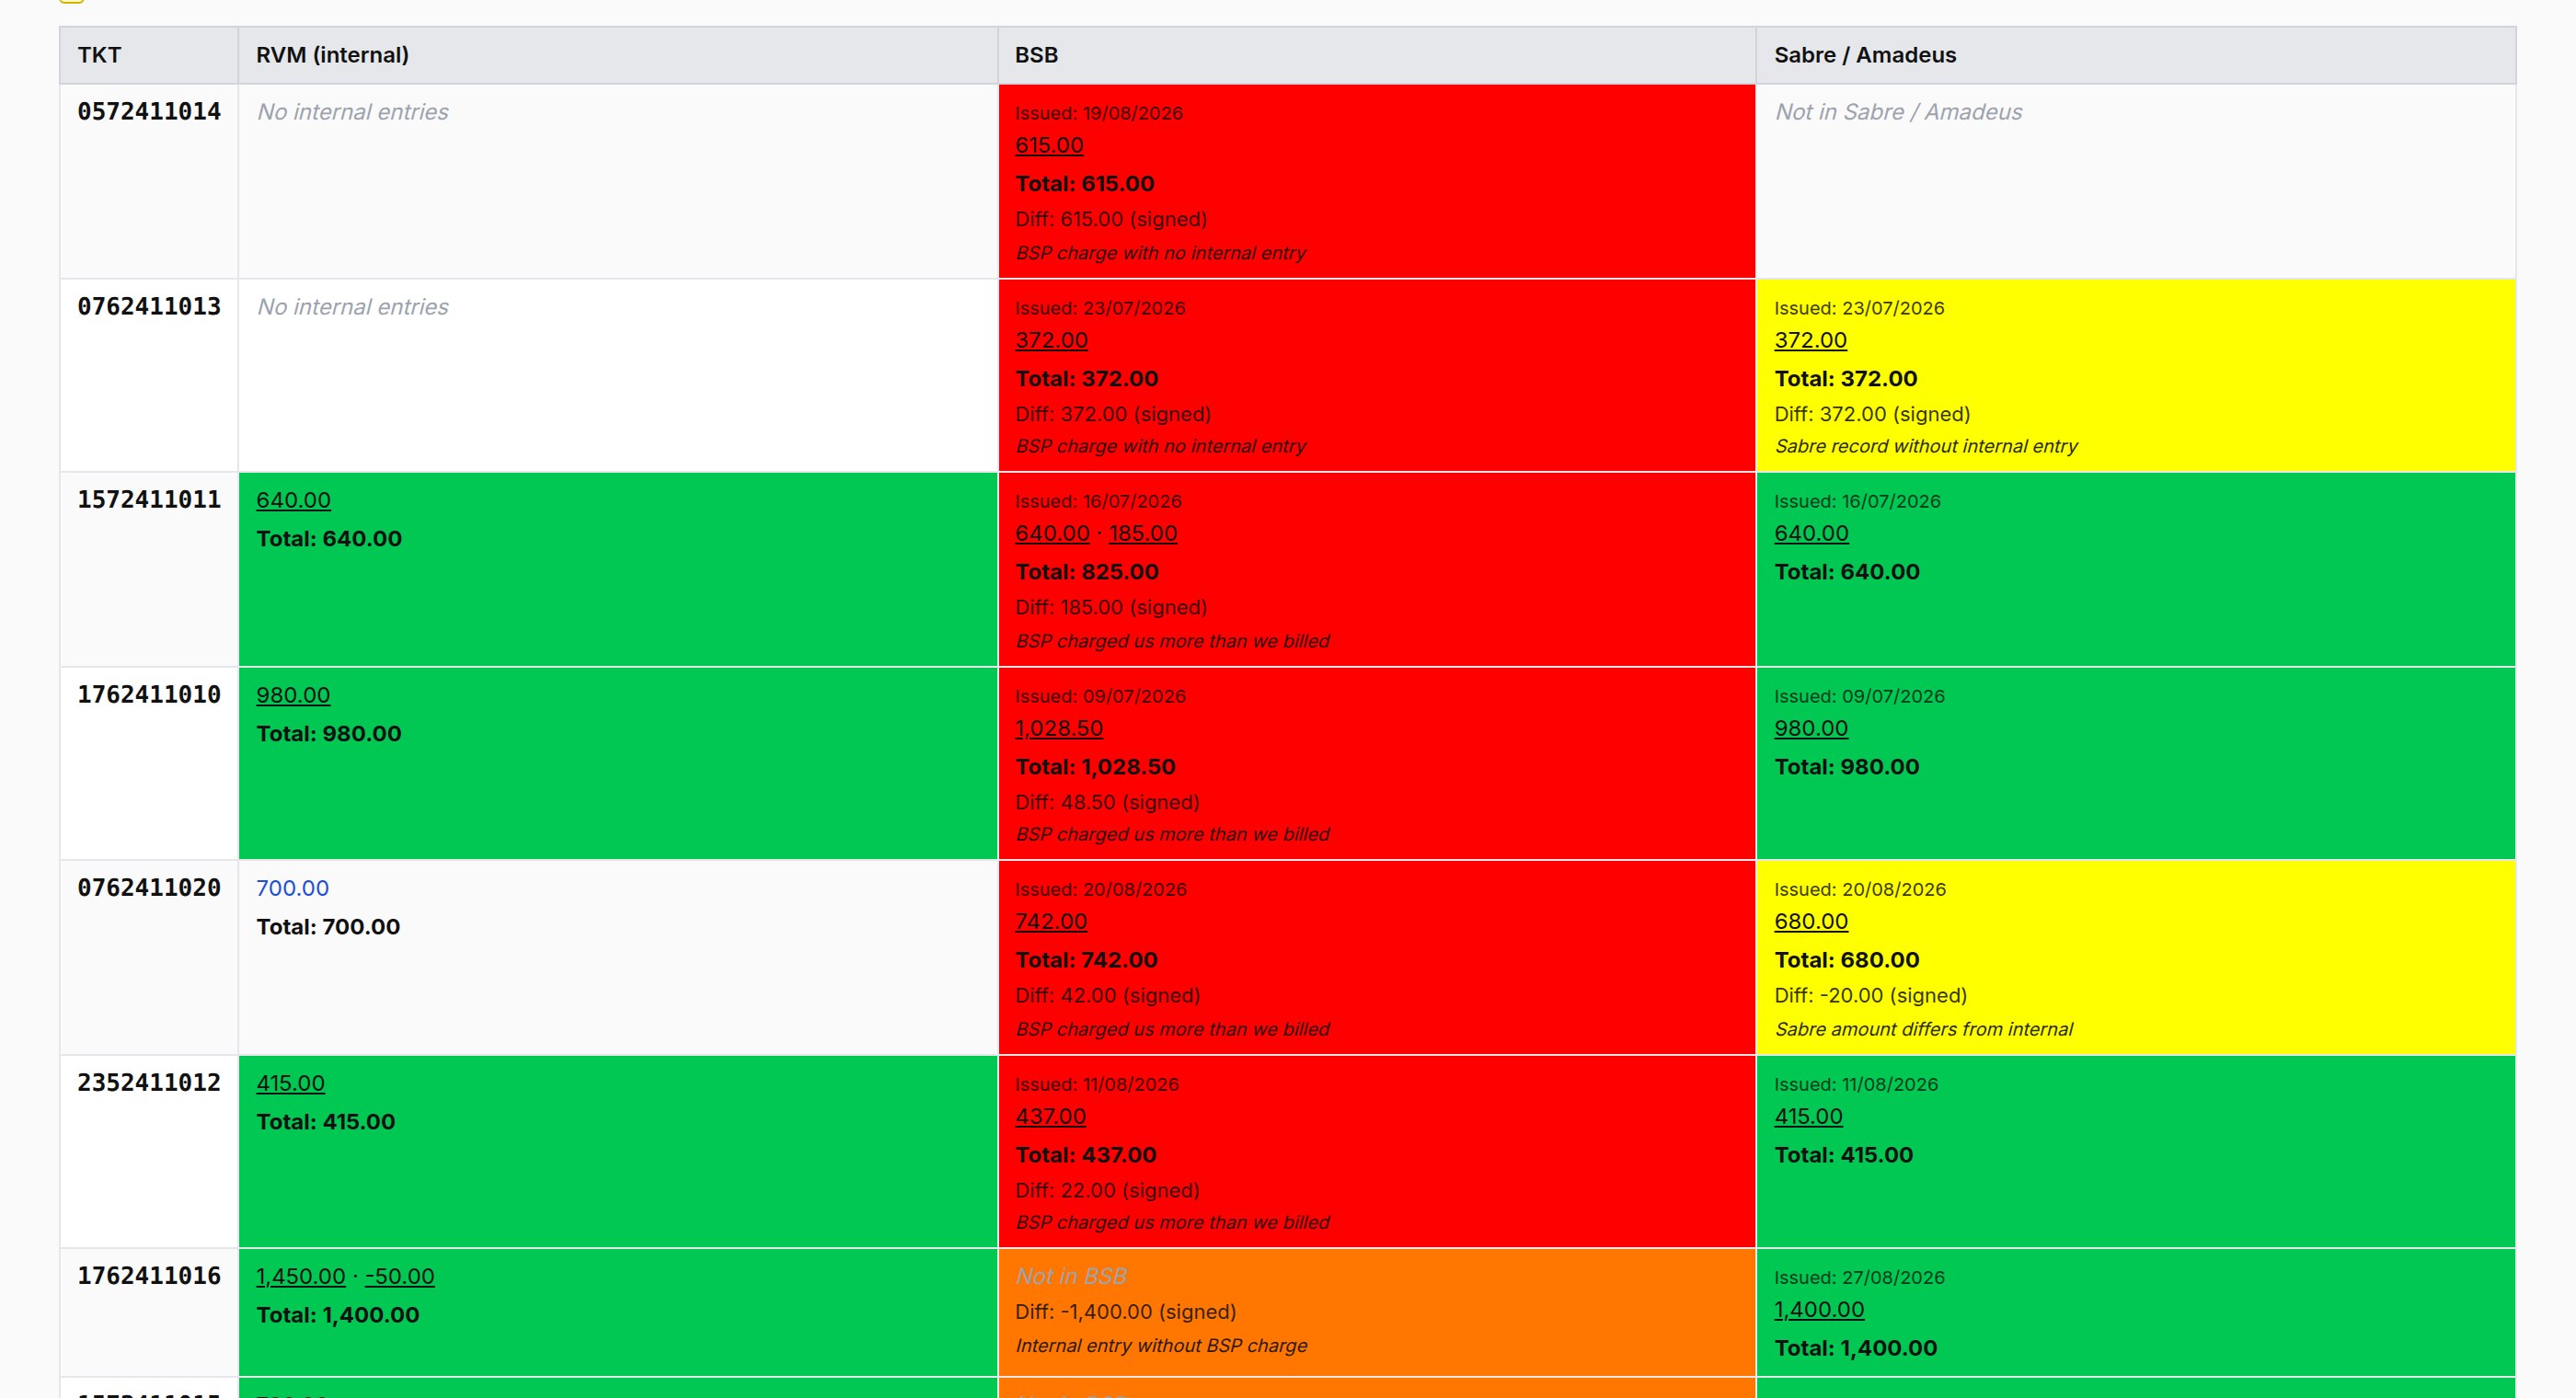Open the RVM 1,450.00 amount link
The height and width of the screenshot is (1398, 2576).
300,1276
